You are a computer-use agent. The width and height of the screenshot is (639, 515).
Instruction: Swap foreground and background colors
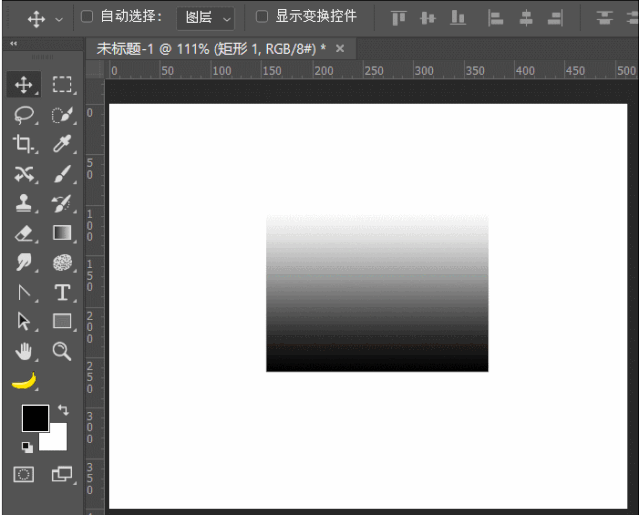click(x=64, y=409)
